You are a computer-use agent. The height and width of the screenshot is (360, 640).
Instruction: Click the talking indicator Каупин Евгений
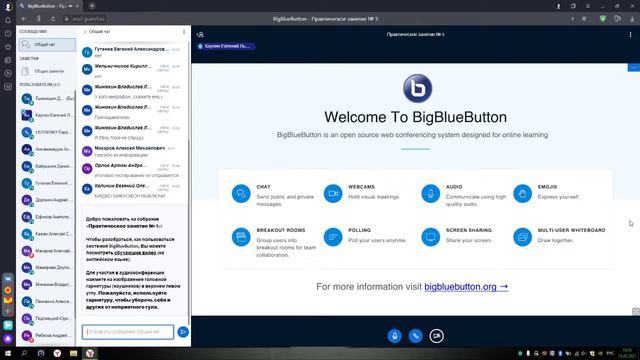click(226, 46)
